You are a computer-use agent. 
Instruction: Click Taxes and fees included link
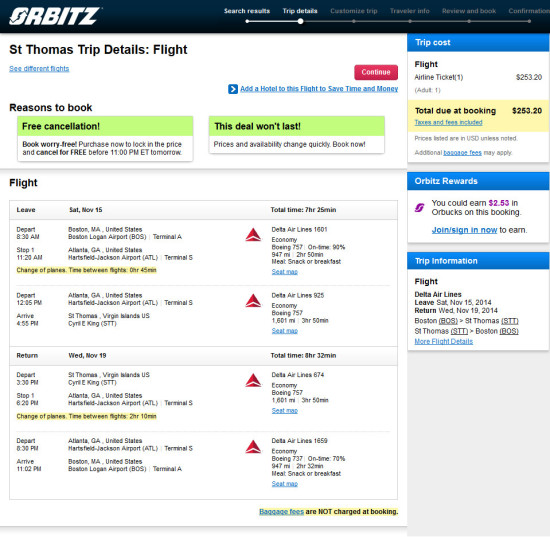448,122
